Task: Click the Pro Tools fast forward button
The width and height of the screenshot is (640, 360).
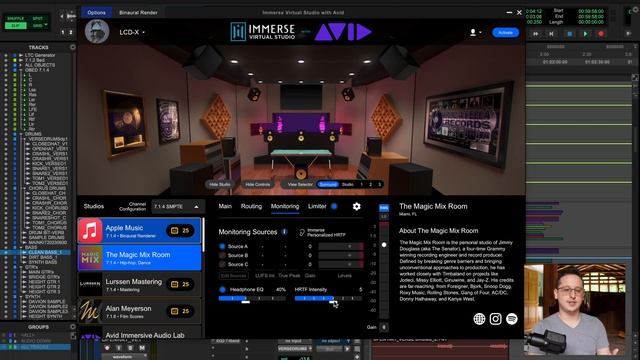Action: [536, 34]
